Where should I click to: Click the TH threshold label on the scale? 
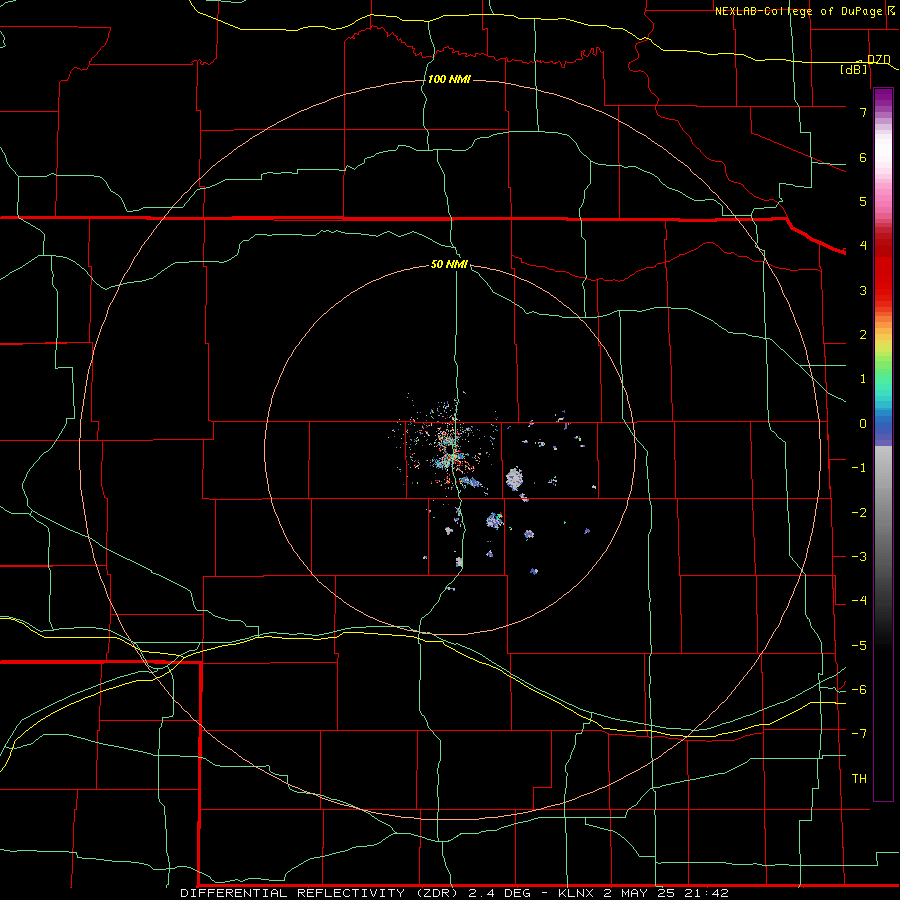coord(859,779)
